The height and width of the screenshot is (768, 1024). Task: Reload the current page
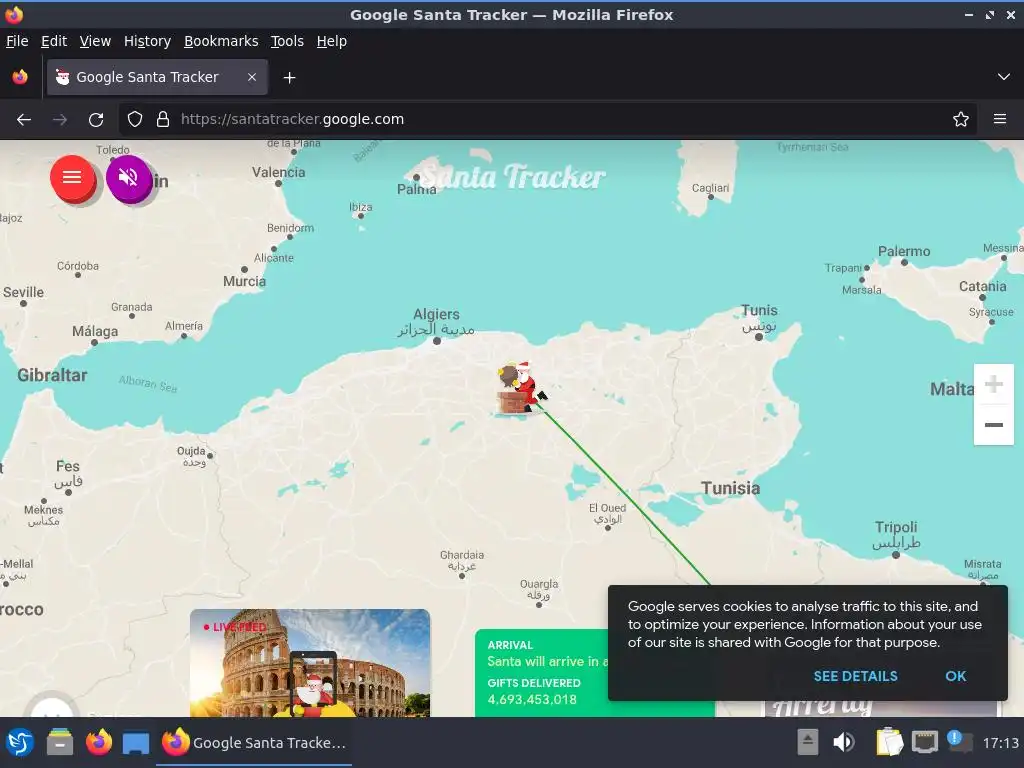pyautogui.click(x=96, y=120)
